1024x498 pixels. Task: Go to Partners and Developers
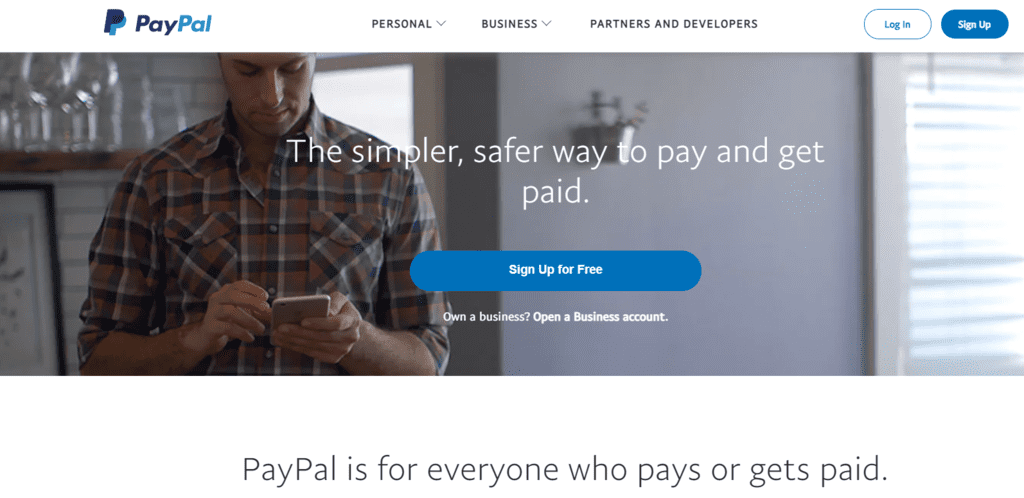point(674,24)
